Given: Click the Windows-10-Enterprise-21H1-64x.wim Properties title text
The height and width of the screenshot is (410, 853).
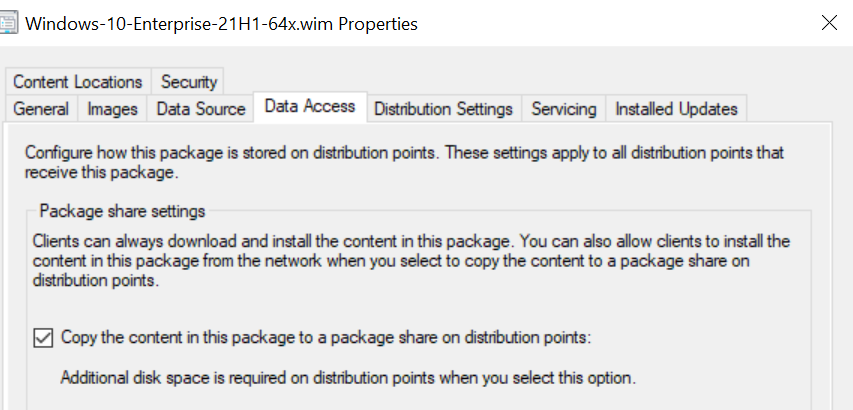Looking at the screenshot, I should click(x=221, y=24).
